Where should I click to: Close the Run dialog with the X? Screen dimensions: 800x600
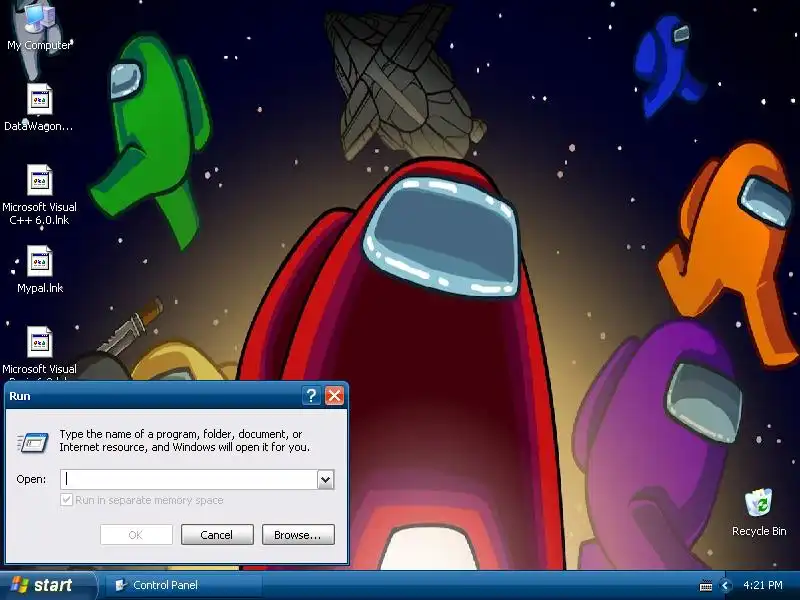334,395
